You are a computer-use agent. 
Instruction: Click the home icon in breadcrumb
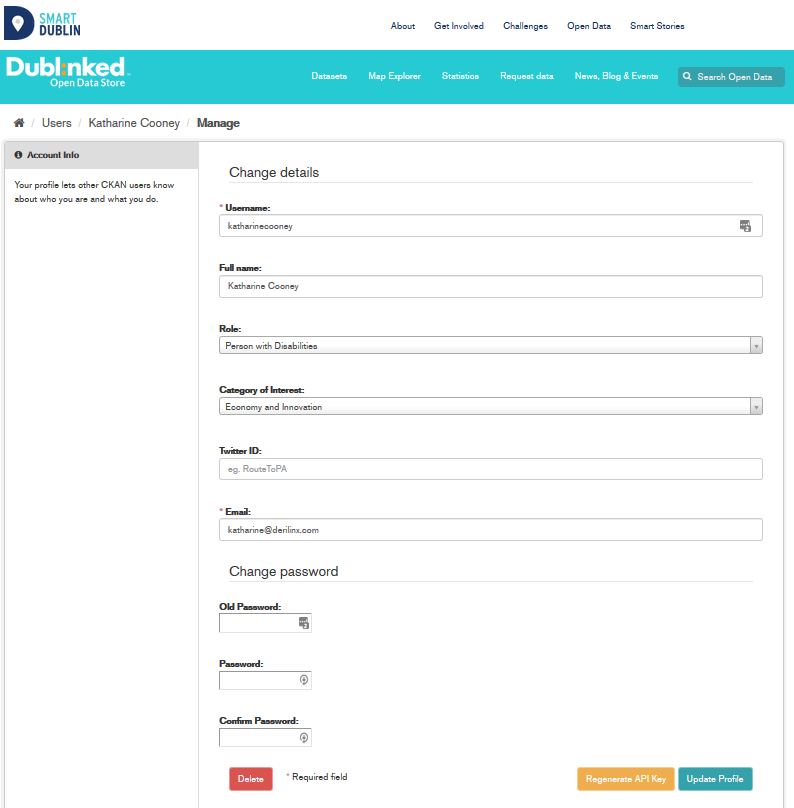tap(18, 123)
